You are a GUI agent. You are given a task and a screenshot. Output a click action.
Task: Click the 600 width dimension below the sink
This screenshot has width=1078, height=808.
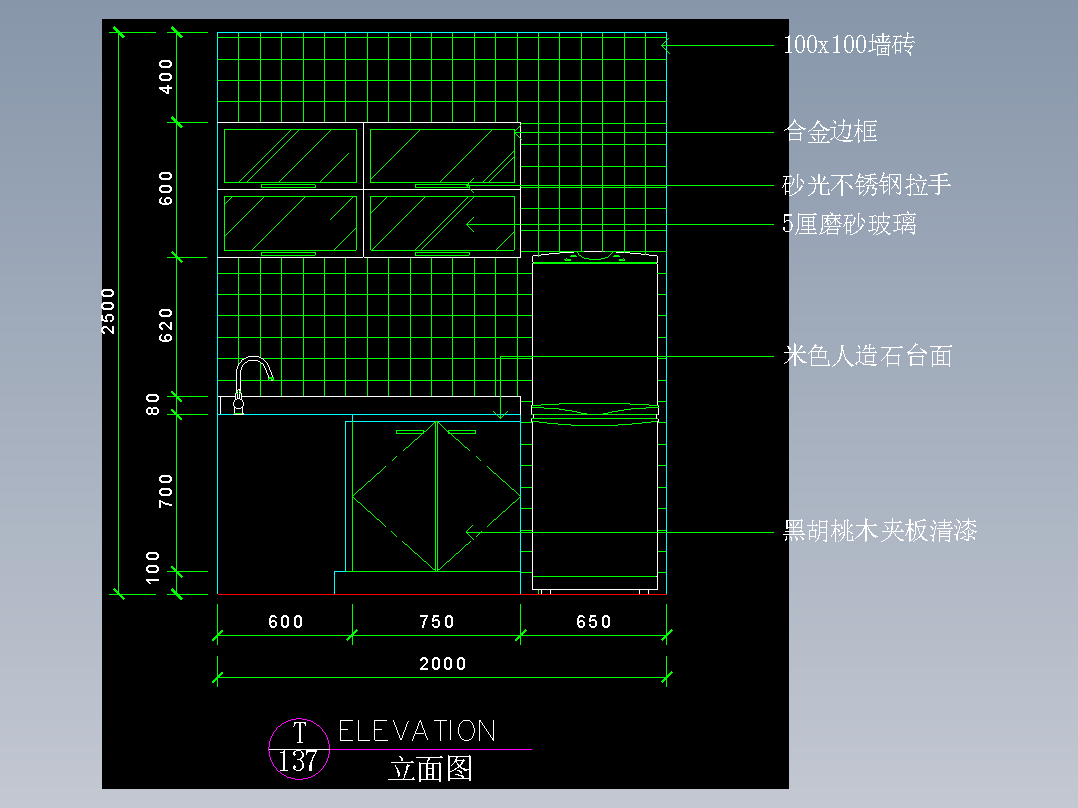click(285, 621)
